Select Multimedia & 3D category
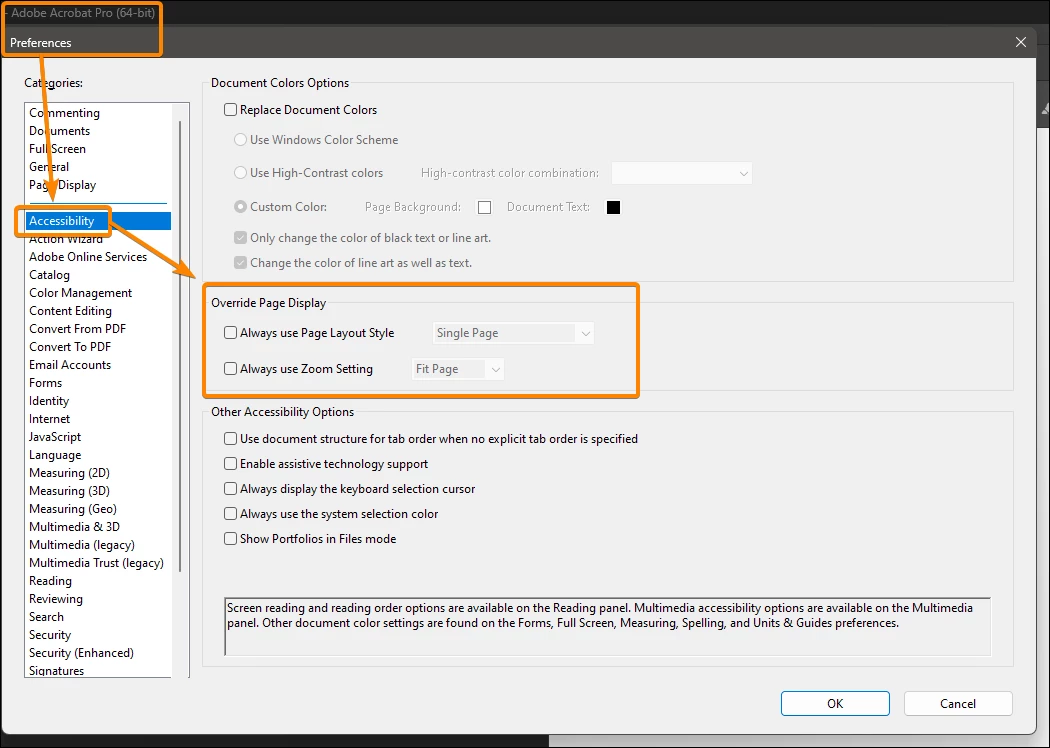This screenshot has height=748, width=1050. coord(74,527)
